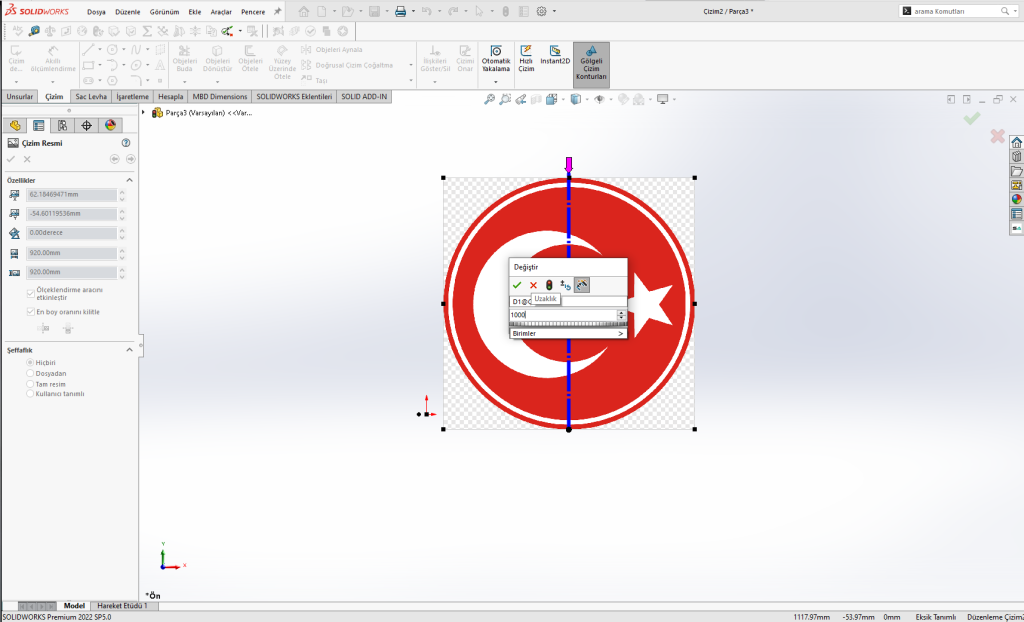Toggle En boy oranını kilitle checkbox

30,312
